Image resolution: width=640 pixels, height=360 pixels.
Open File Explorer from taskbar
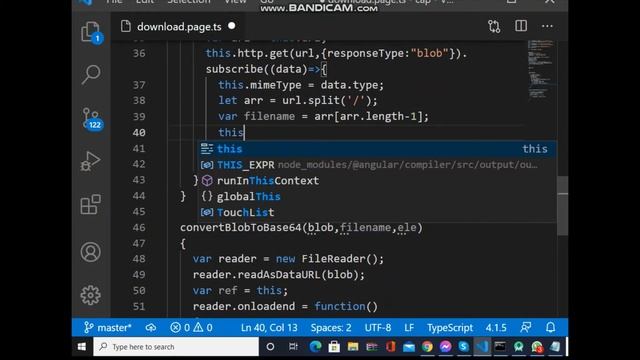tap(353, 347)
